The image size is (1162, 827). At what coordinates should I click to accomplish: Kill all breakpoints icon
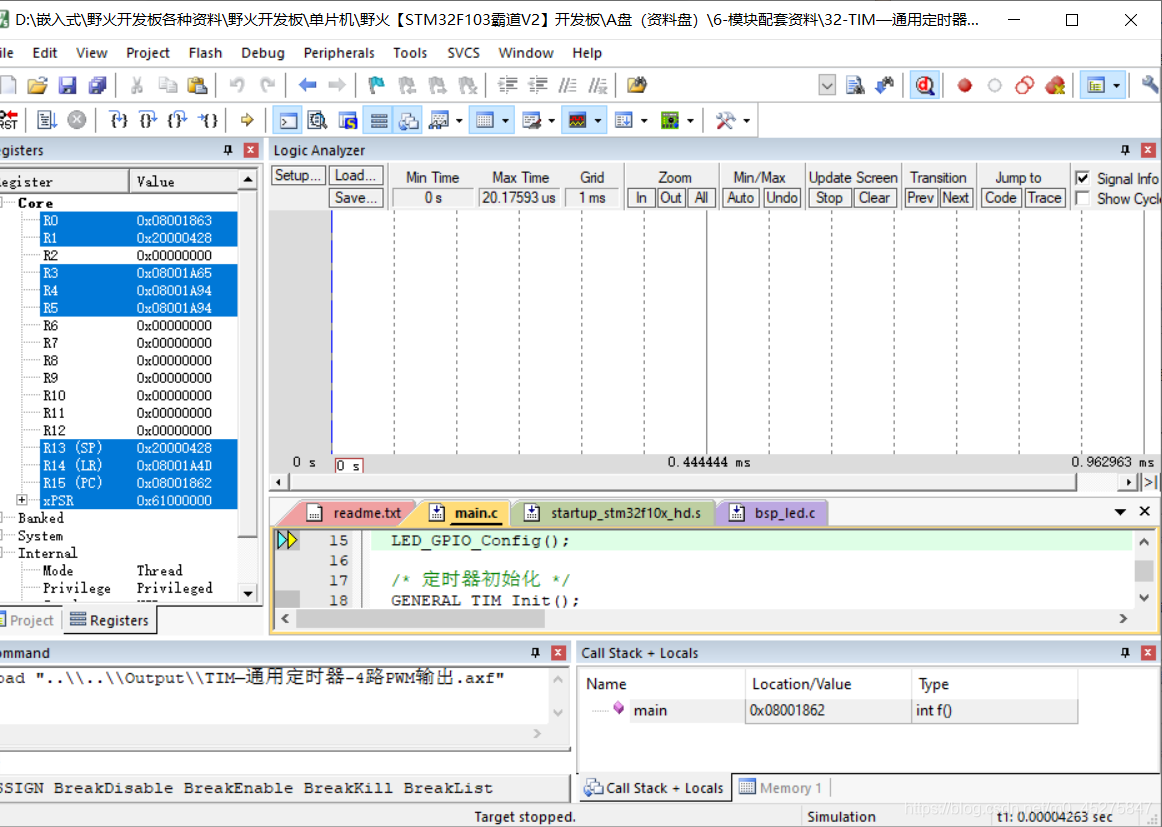click(x=1055, y=85)
